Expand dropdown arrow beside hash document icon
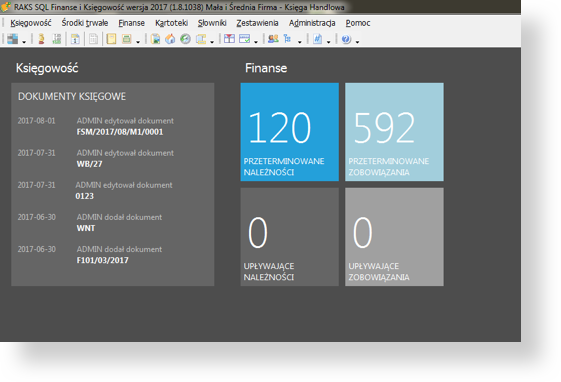Screen dimensions: 561x382 click(x=328, y=42)
